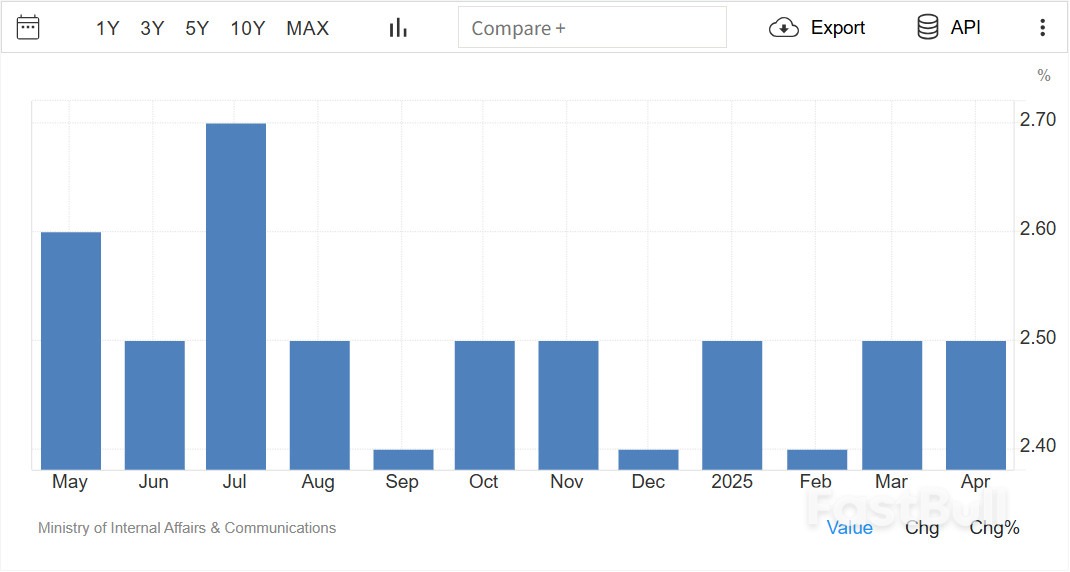Open the chart type bar icon

coord(398,28)
